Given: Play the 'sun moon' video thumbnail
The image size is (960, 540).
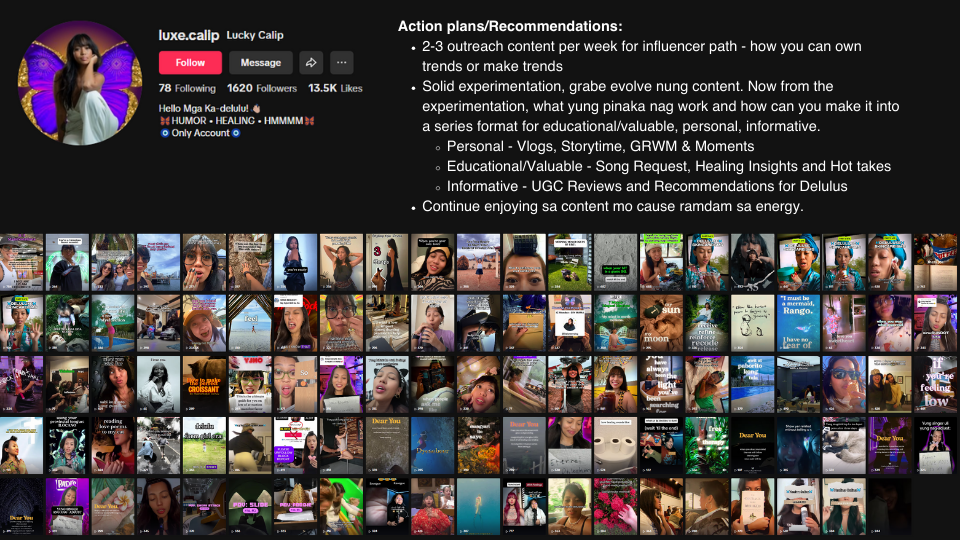Looking at the screenshot, I should pyautogui.click(x=660, y=323).
